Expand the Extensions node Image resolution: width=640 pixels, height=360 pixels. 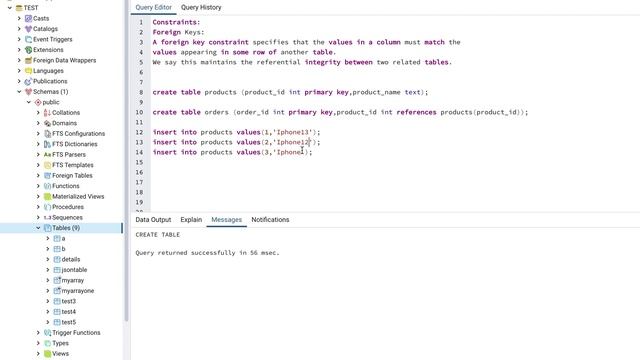pyautogui.click(x=19, y=50)
